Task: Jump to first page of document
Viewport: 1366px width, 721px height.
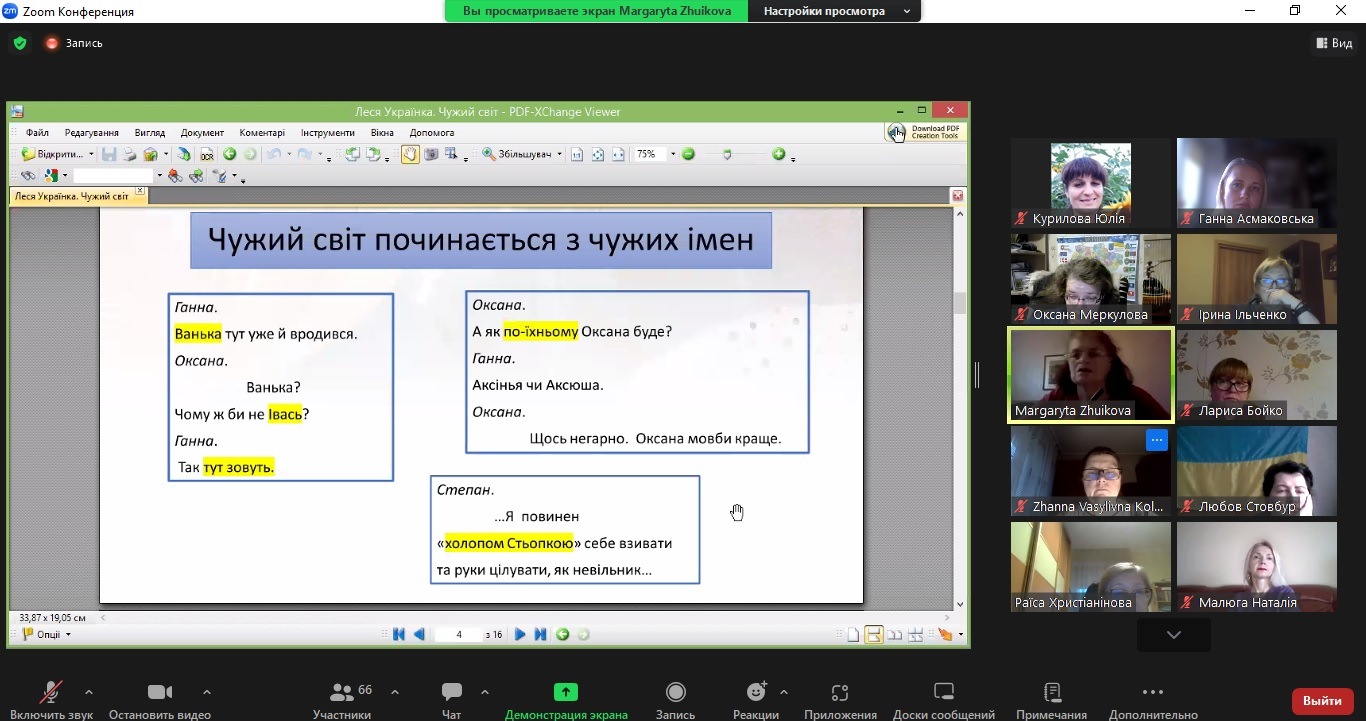Action: (x=399, y=634)
